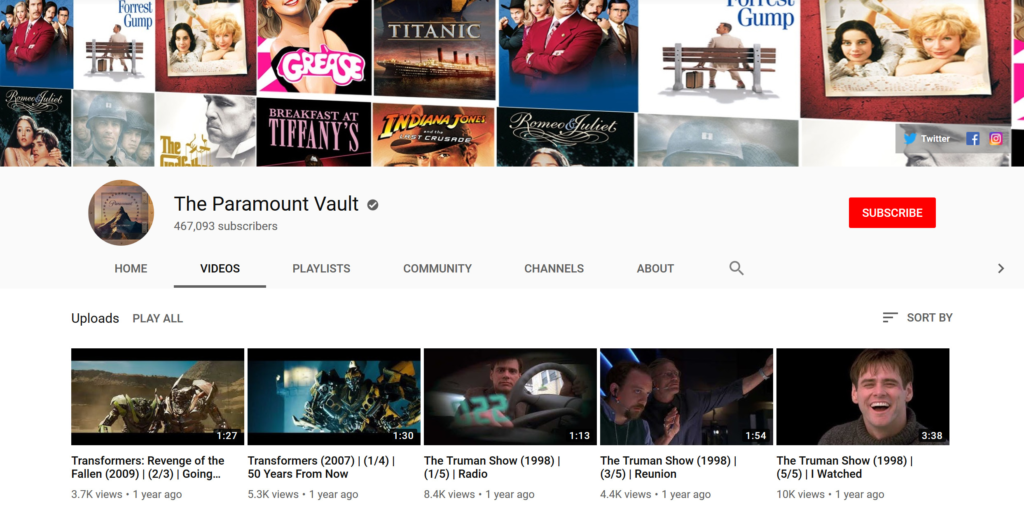Open title Transformers: Revenge of the Fallen (2009)
This screenshot has width=1024, height=512.
[x=148, y=468]
